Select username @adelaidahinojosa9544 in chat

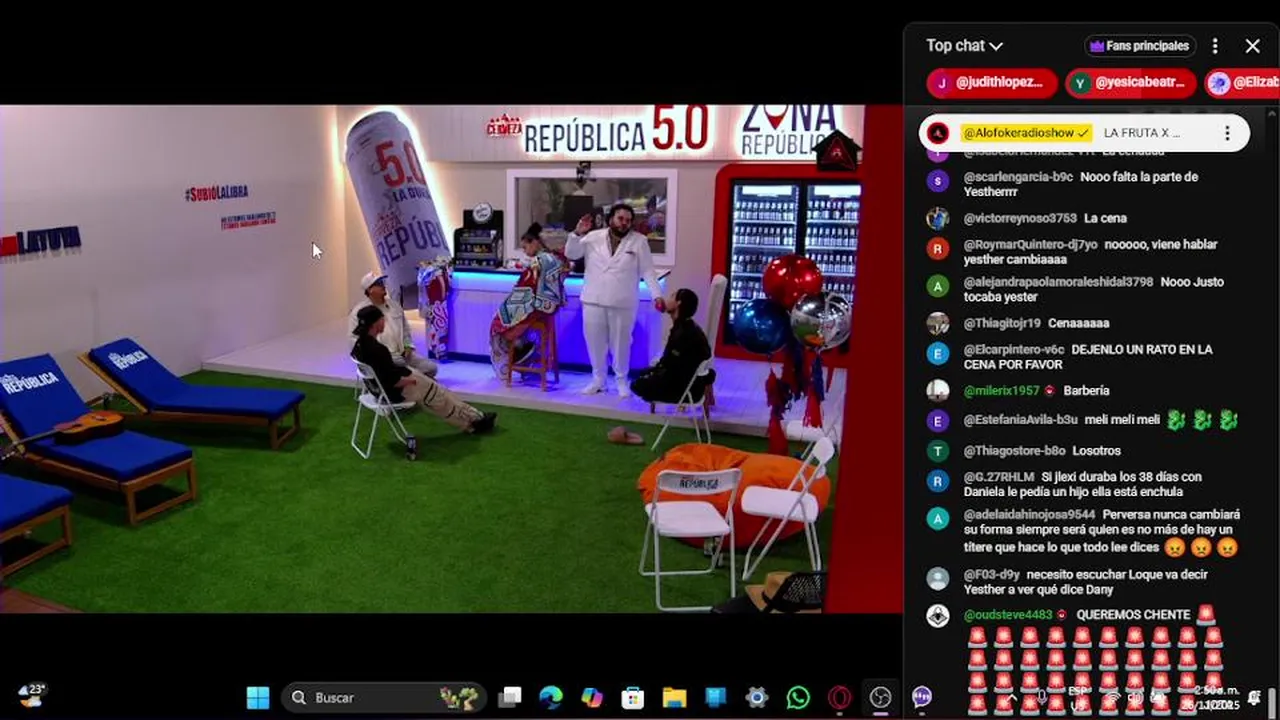(1029, 514)
